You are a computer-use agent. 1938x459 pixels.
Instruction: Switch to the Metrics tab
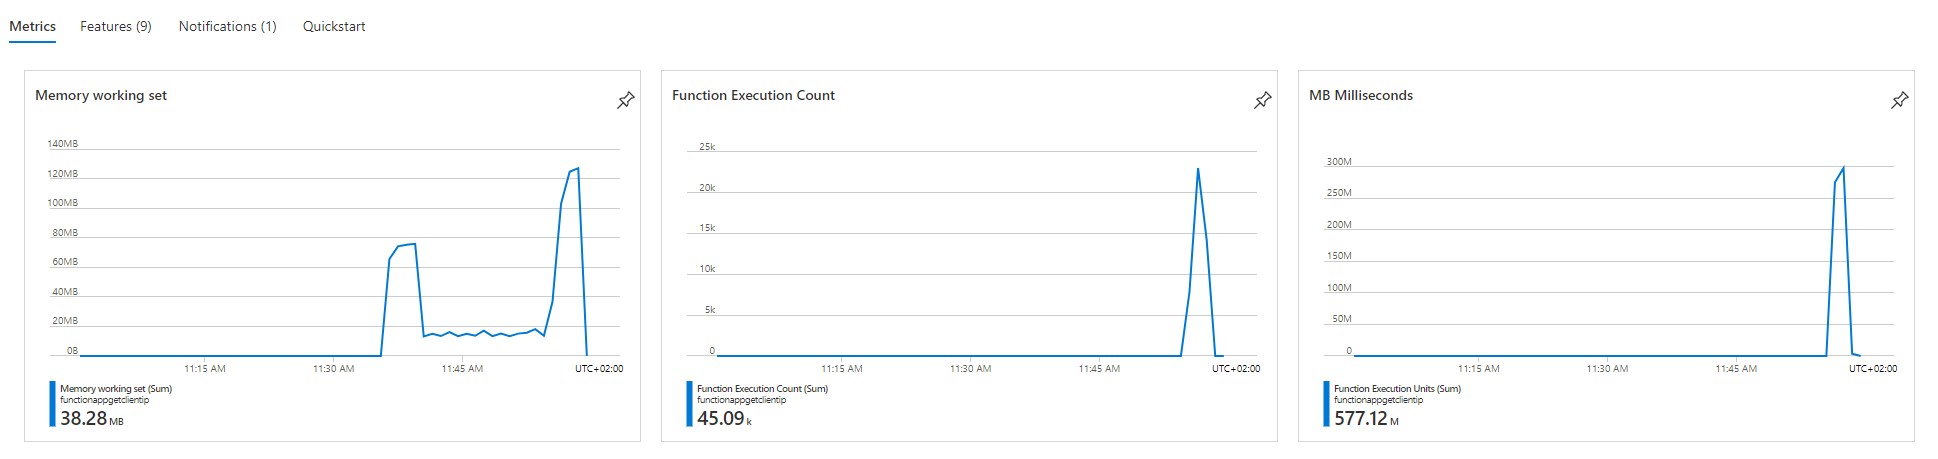[33, 27]
